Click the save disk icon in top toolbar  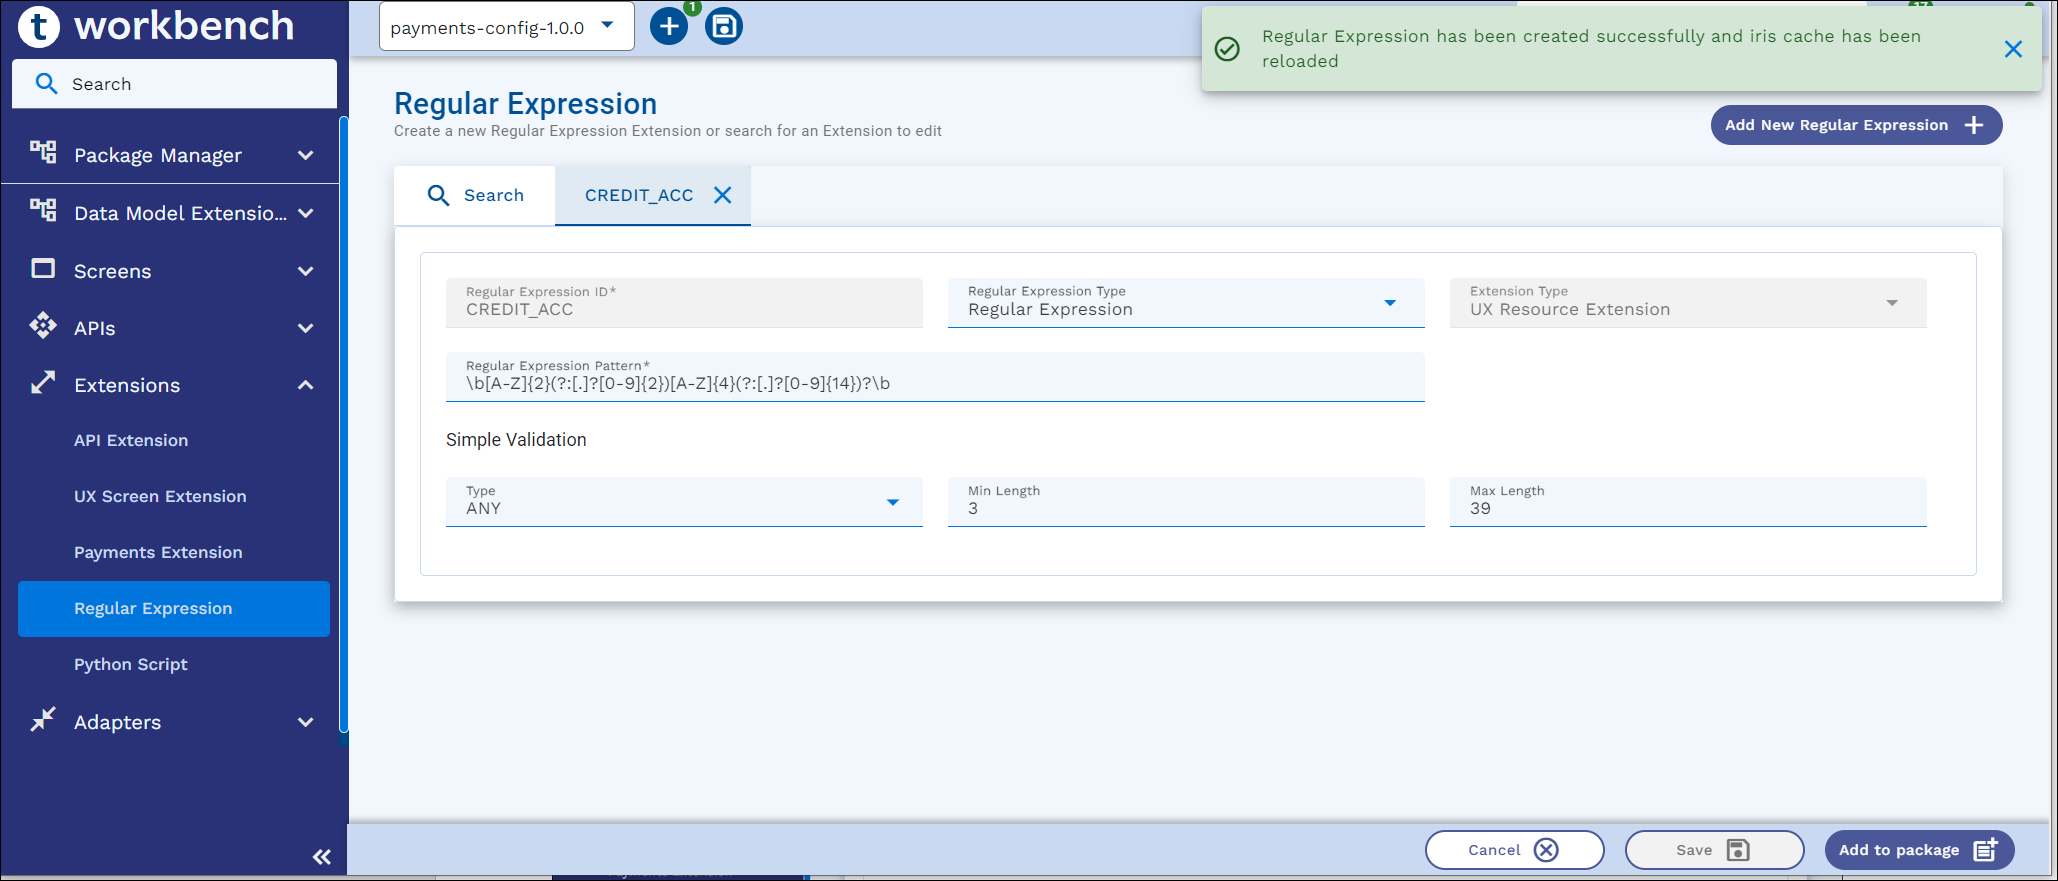pos(724,27)
